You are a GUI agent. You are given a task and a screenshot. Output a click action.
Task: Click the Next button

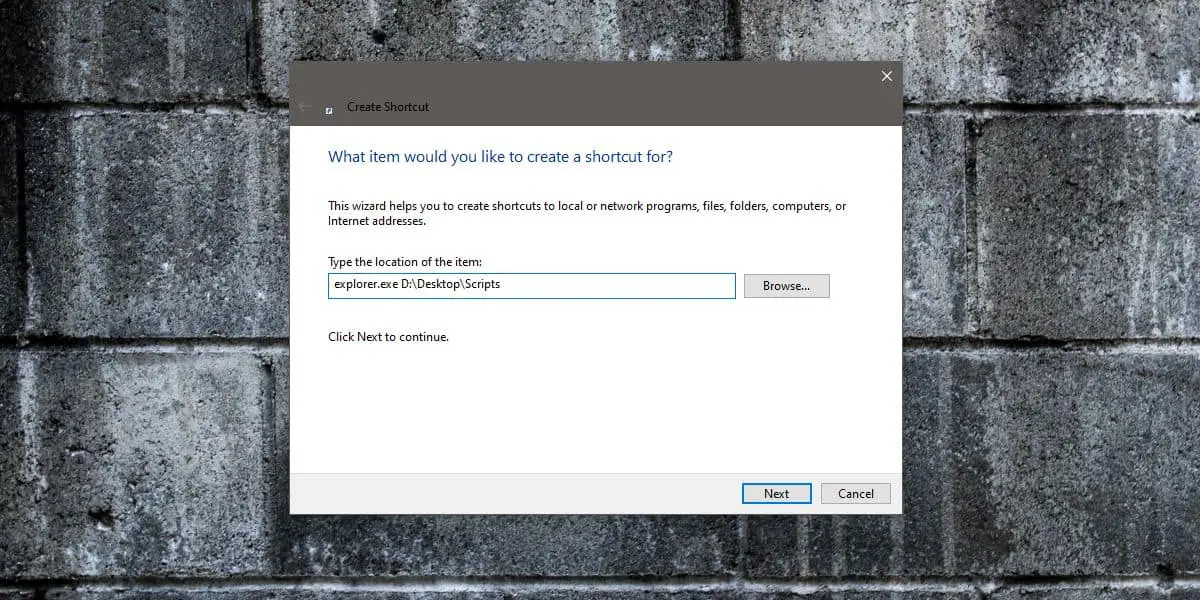(776, 493)
